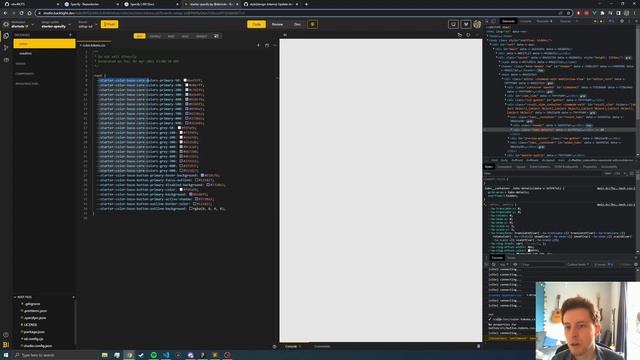The image size is (640, 360).
Task: Switch to Doc mode
Action: 297,24
